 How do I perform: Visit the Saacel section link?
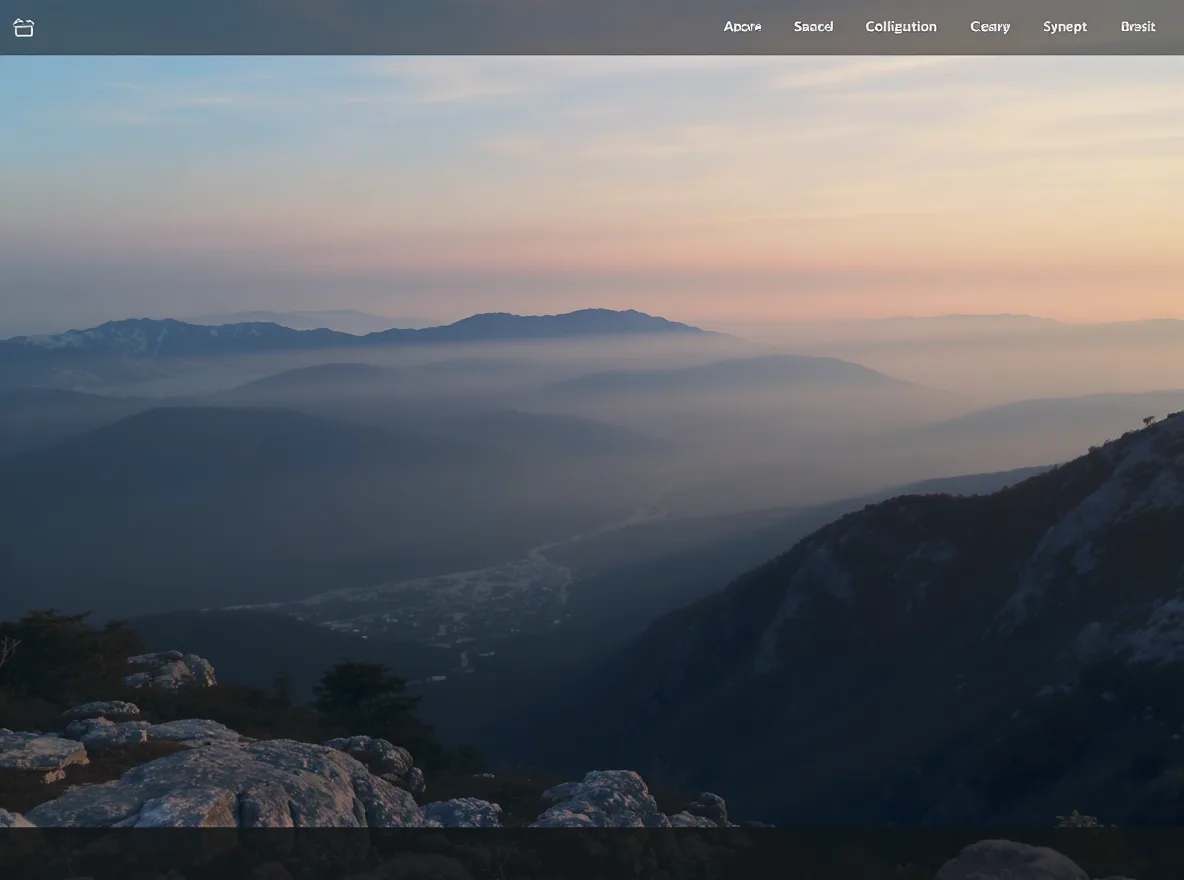pos(813,26)
